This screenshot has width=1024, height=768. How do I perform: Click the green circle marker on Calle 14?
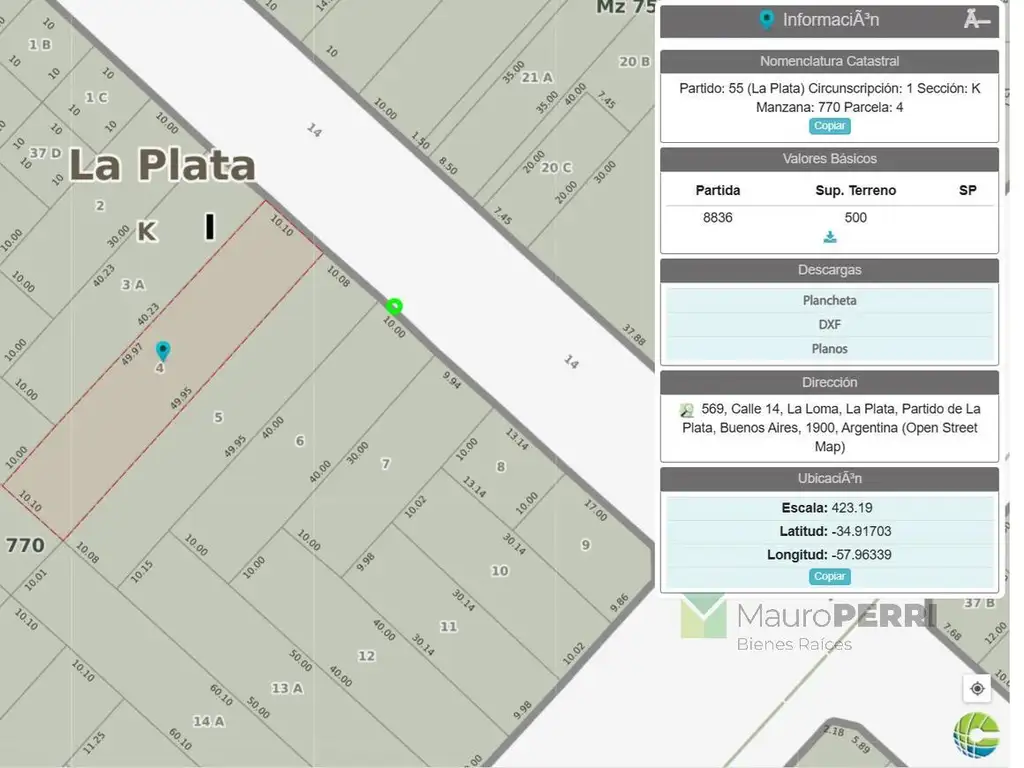(x=394, y=306)
